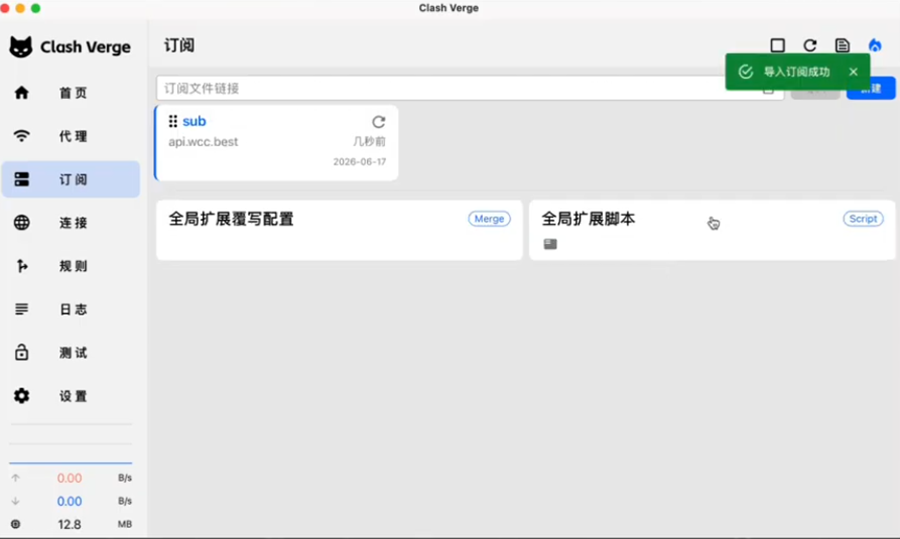The image size is (900, 539).
Task: Click the upload speed 0.00 value
Action: [69, 478]
